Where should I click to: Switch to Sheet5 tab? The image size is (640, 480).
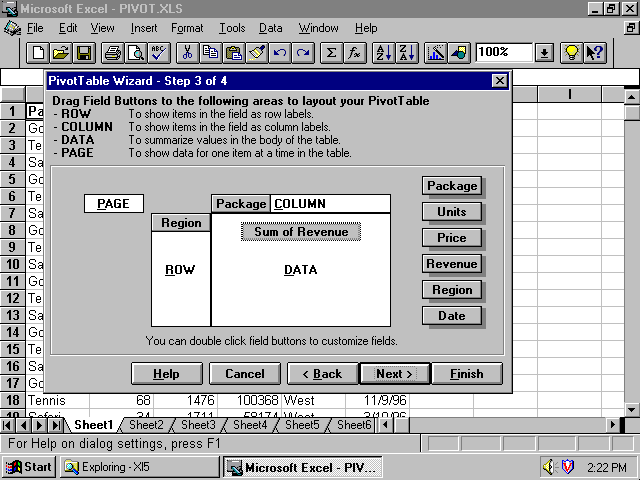click(302, 425)
